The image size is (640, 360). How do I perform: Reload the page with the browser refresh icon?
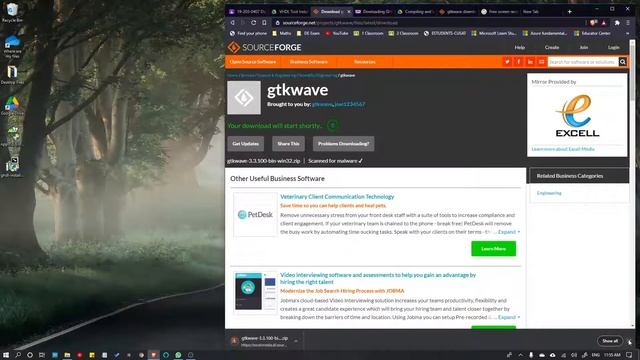click(253, 23)
